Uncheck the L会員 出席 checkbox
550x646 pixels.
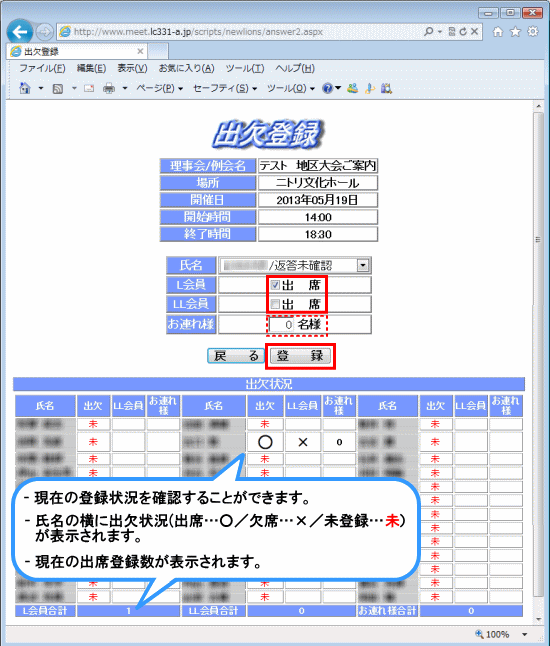[x=275, y=285]
